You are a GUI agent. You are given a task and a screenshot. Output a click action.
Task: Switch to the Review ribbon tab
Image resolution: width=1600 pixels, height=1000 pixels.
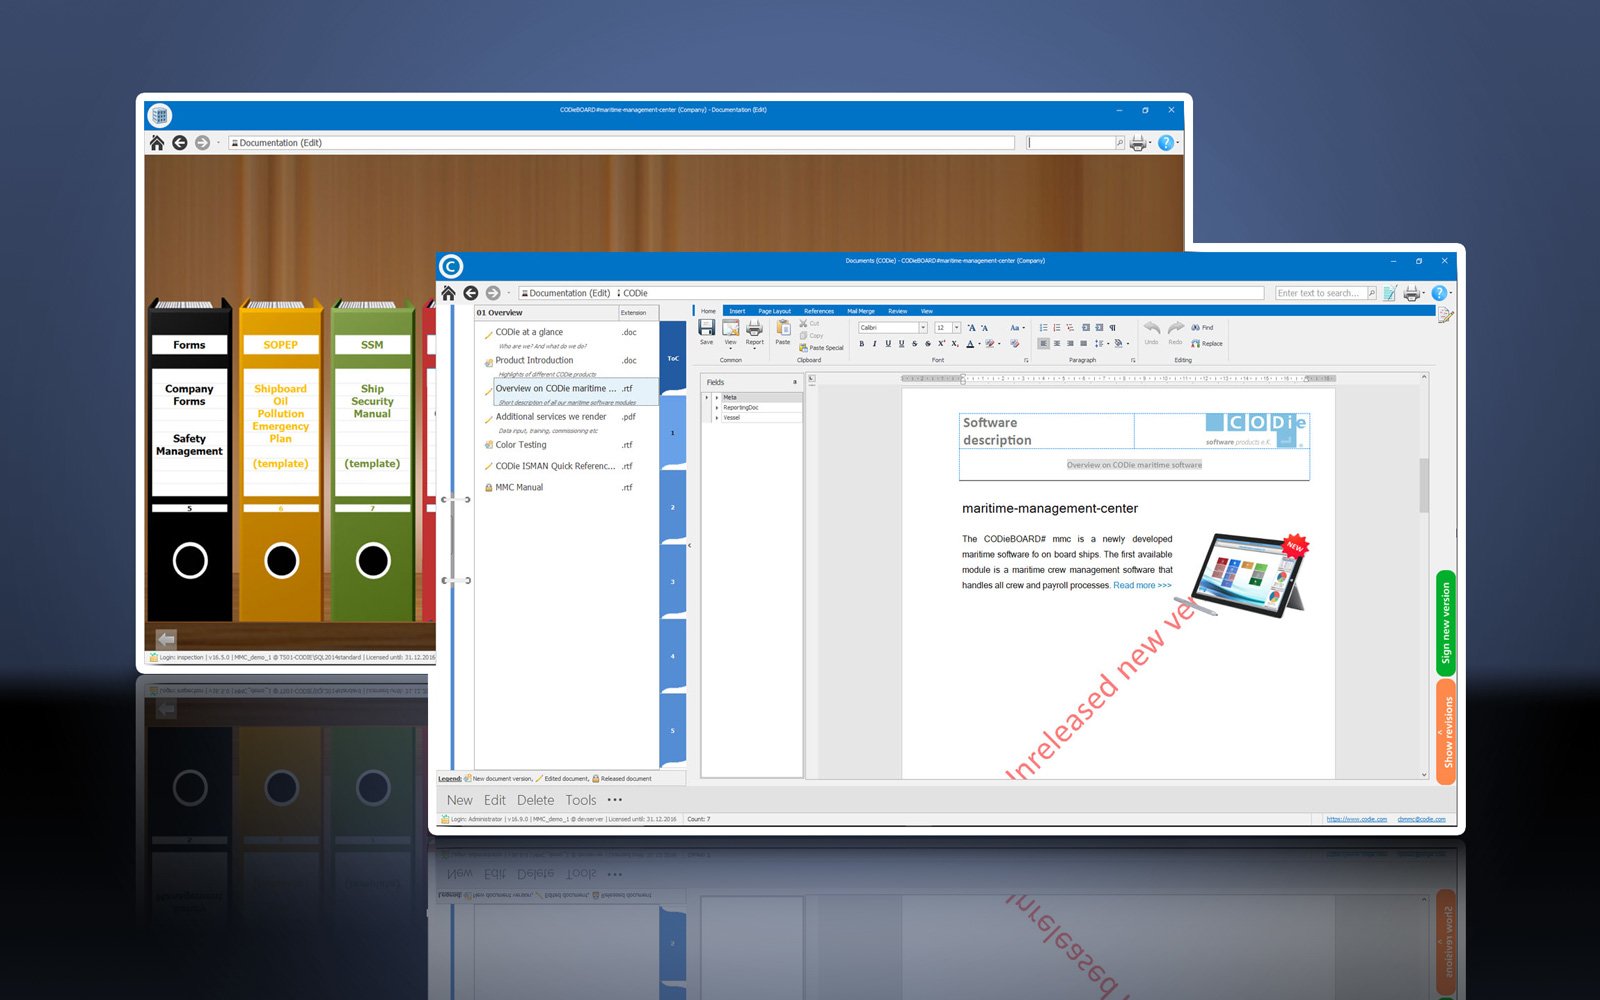click(898, 311)
